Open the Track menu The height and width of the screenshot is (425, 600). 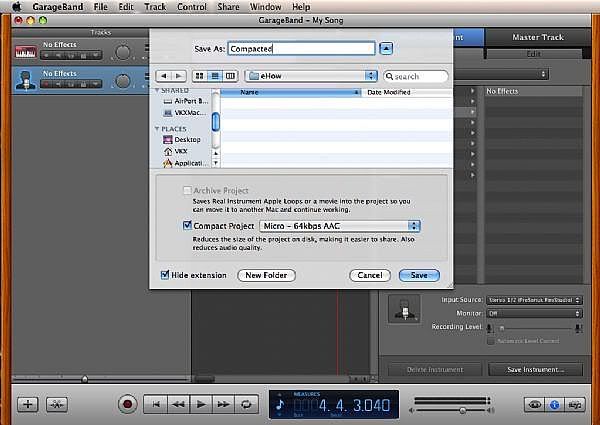[155, 7]
